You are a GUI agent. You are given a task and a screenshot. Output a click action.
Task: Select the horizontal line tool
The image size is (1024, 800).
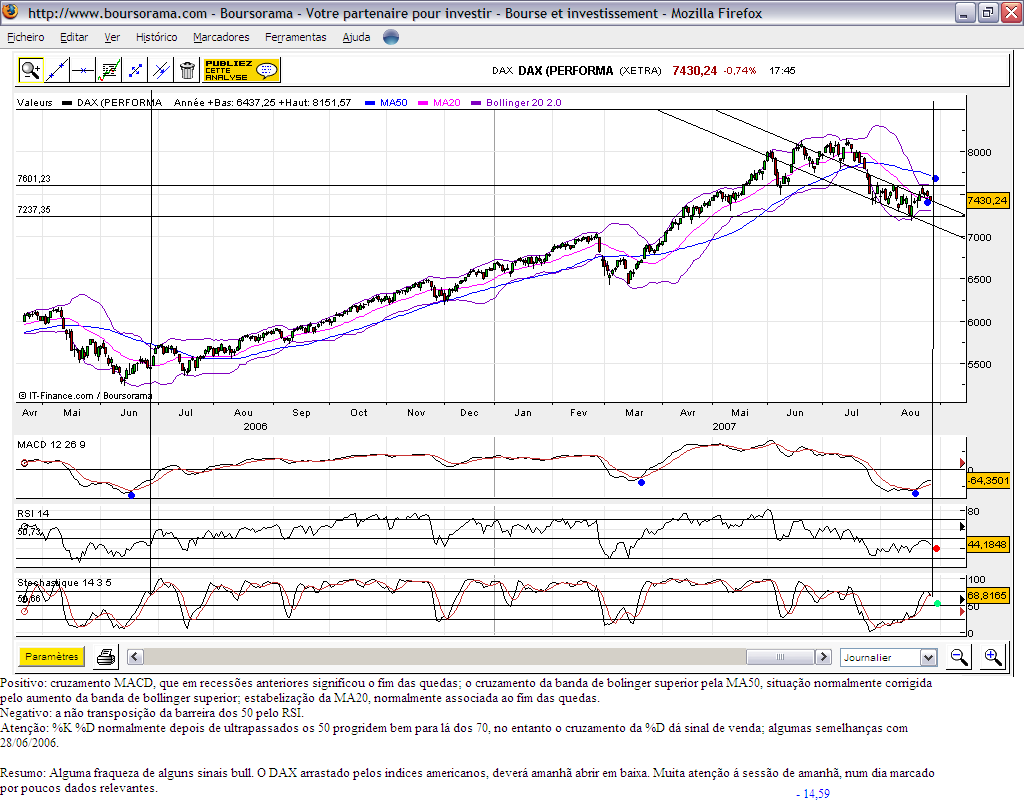(83, 70)
